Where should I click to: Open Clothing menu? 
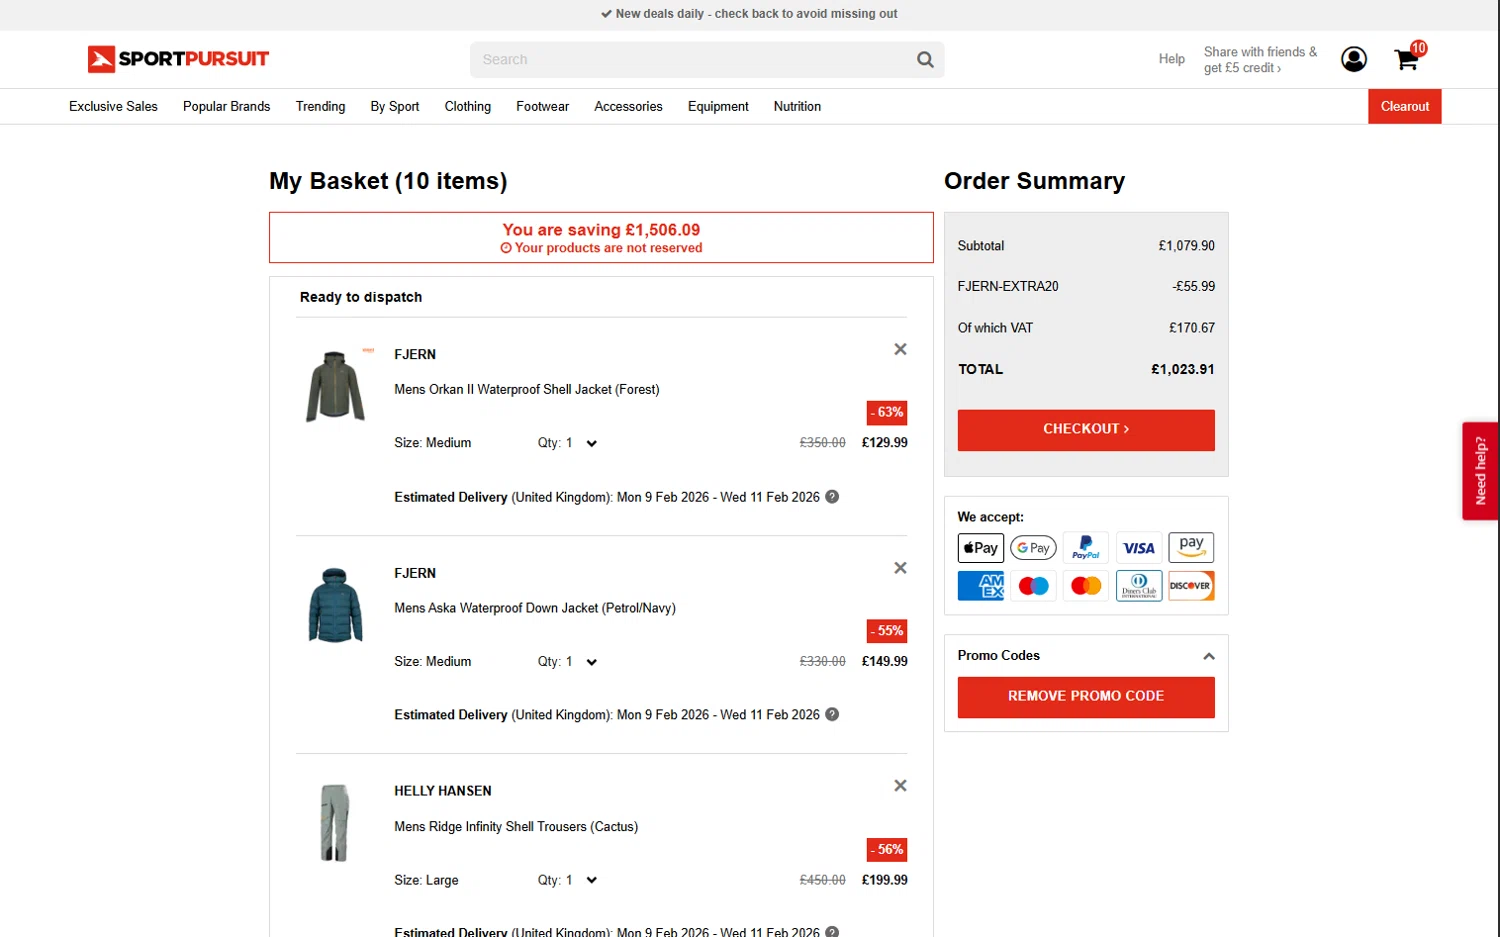pyautogui.click(x=468, y=106)
